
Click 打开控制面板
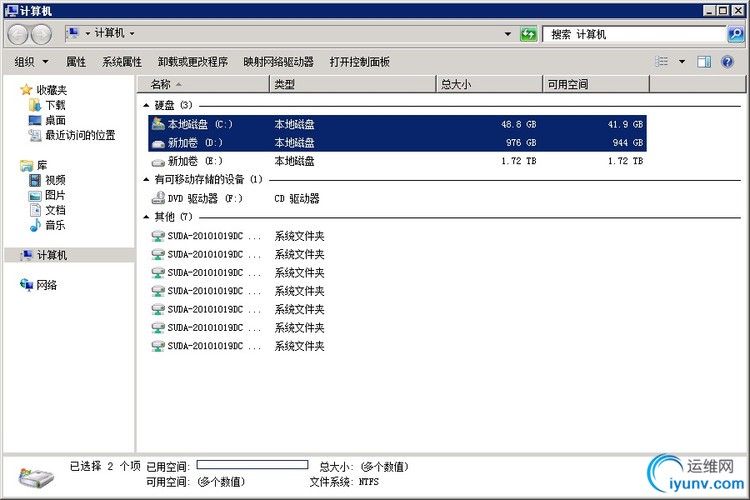point(359,62)
